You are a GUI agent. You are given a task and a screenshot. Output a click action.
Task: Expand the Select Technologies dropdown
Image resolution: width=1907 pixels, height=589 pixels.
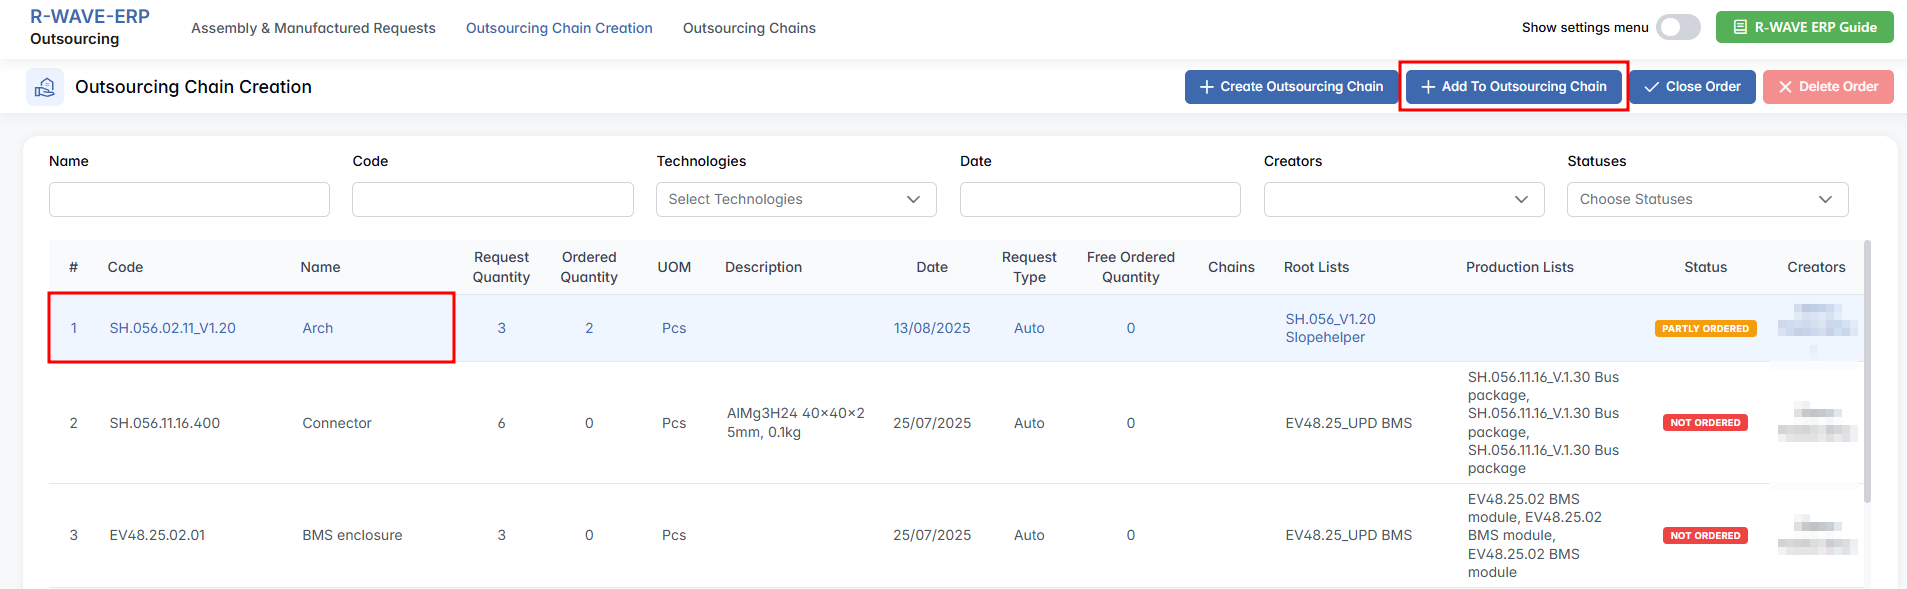[x=795, y=200]
